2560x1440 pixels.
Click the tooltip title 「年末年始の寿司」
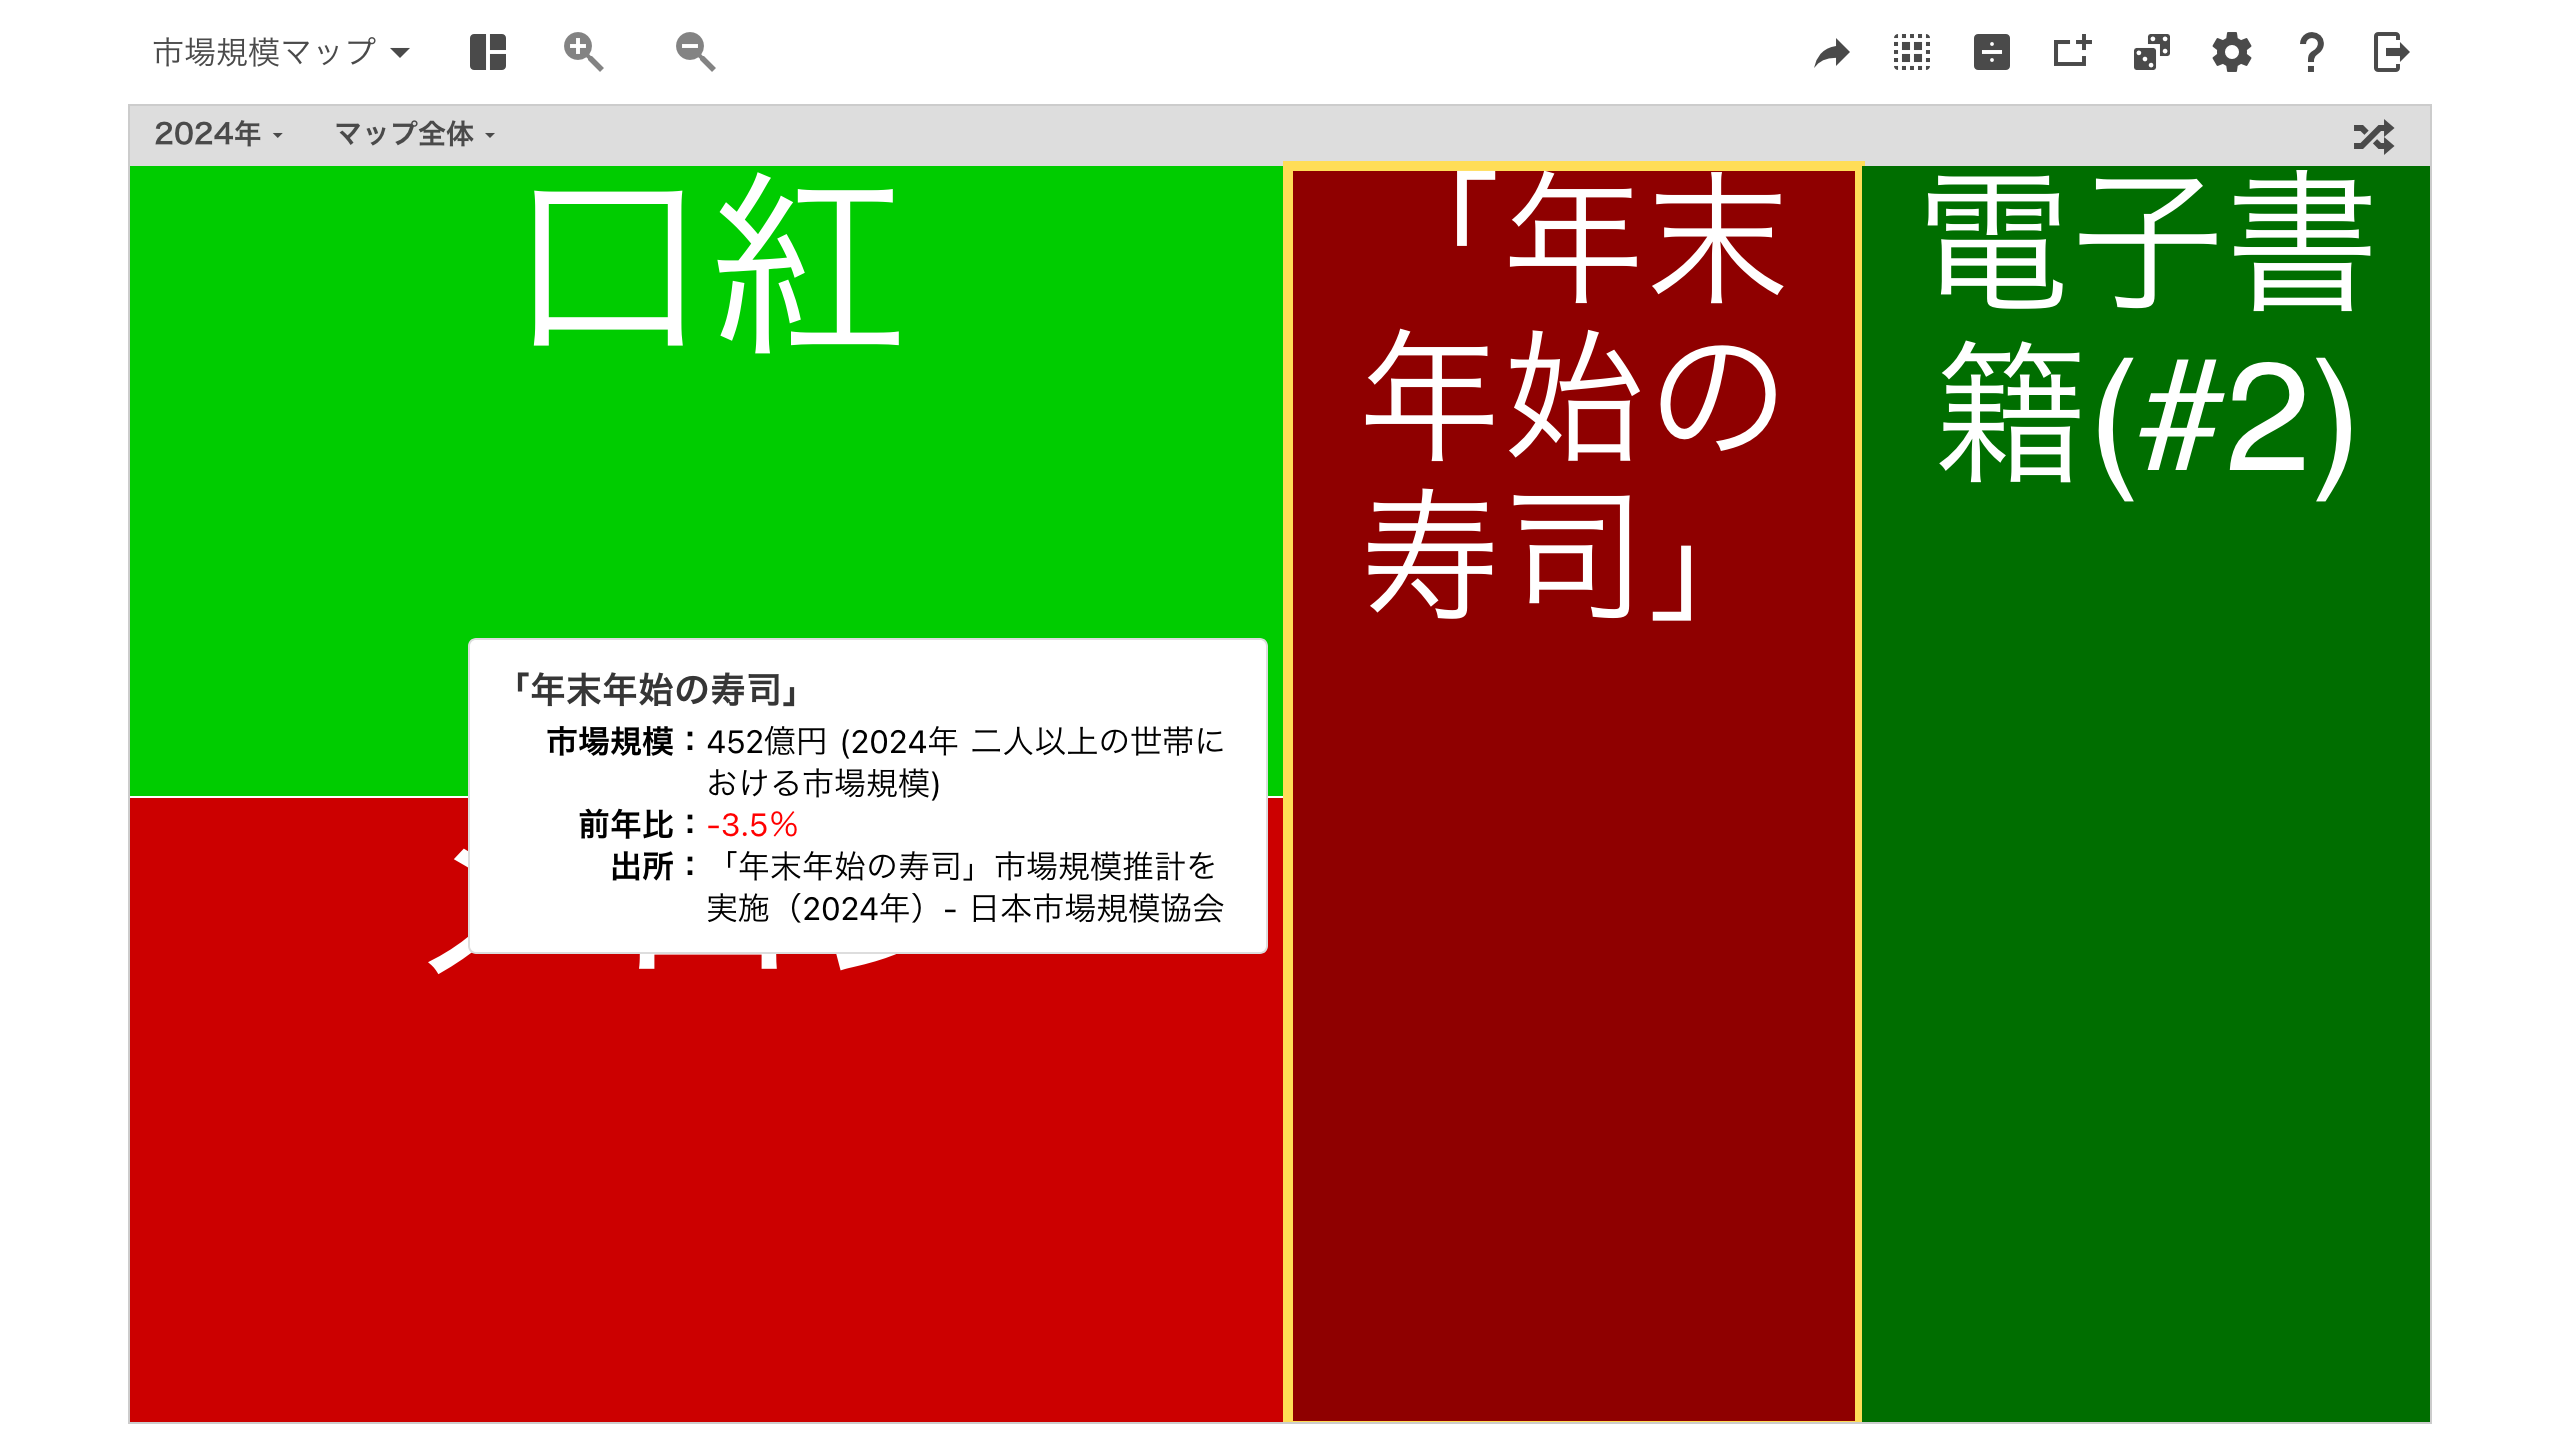click(x=654, y=690)
